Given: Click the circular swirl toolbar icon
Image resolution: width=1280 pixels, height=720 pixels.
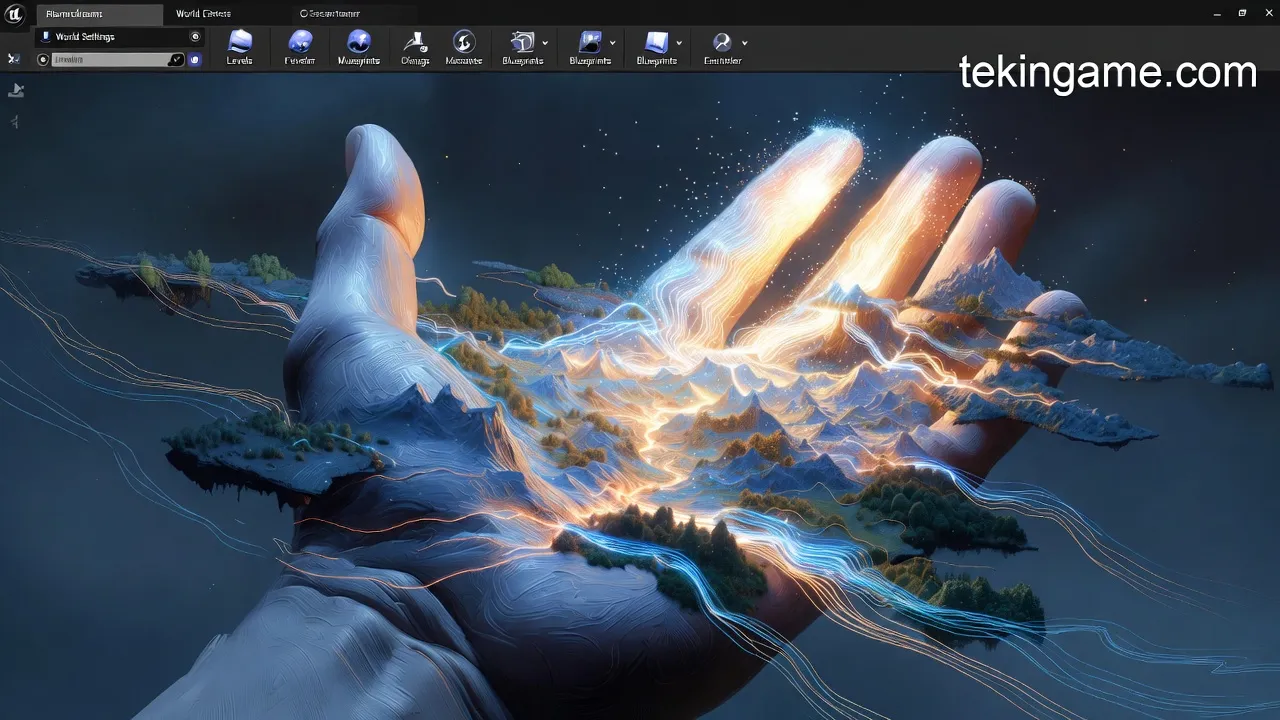Looking at the screenshot, I should click(x=463, y=42).
